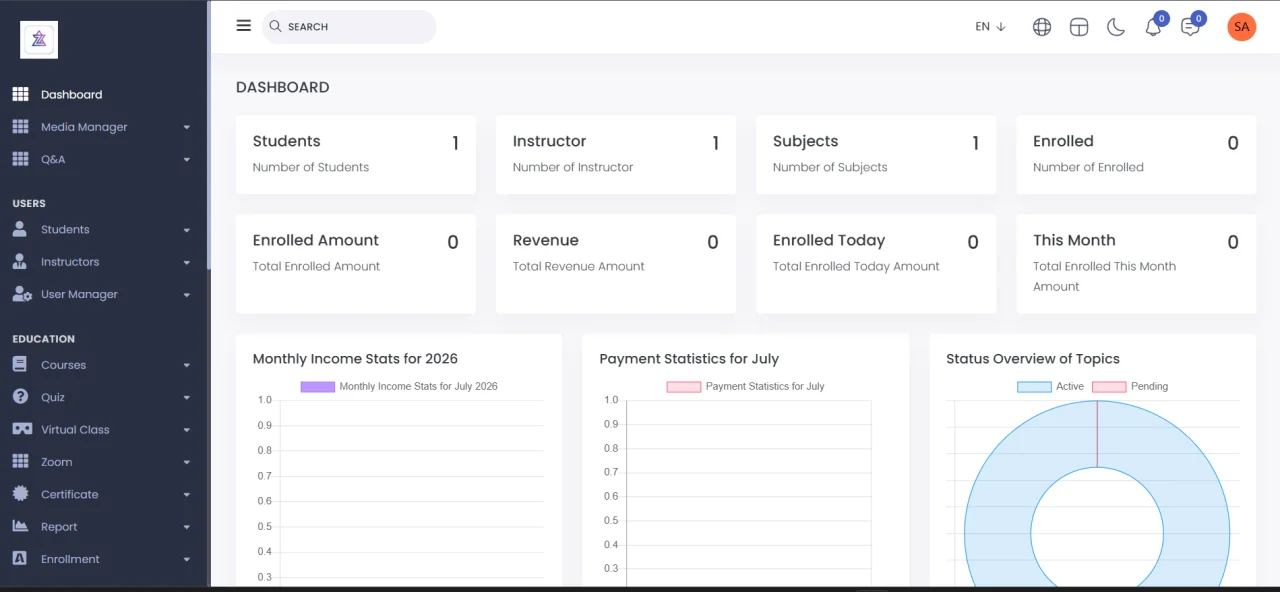Click the Revenue card

click(x=616, y=263)
